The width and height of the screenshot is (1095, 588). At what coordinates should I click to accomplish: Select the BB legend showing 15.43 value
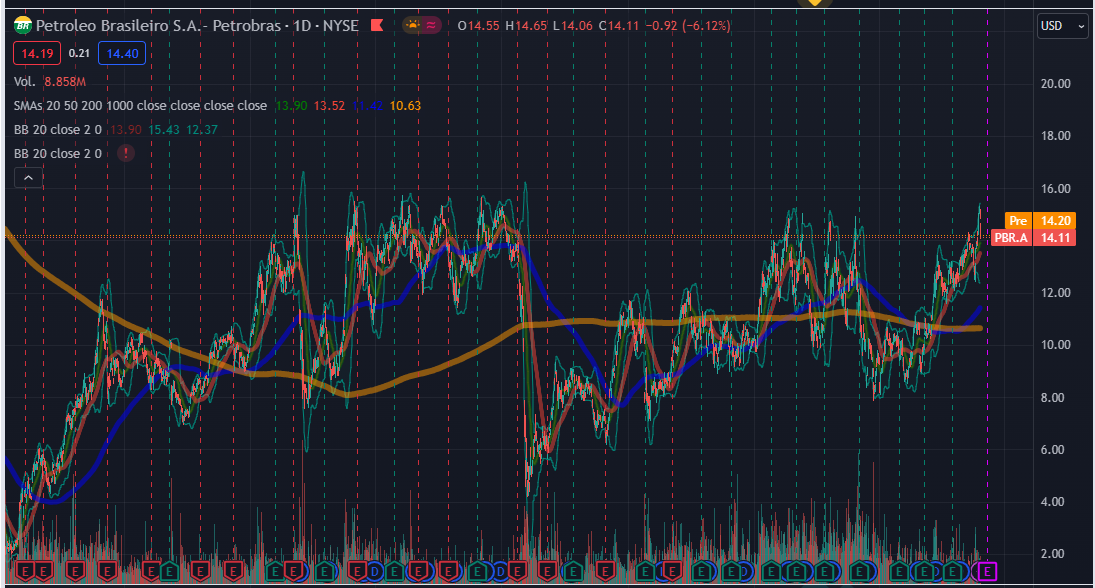coord(58,130)
